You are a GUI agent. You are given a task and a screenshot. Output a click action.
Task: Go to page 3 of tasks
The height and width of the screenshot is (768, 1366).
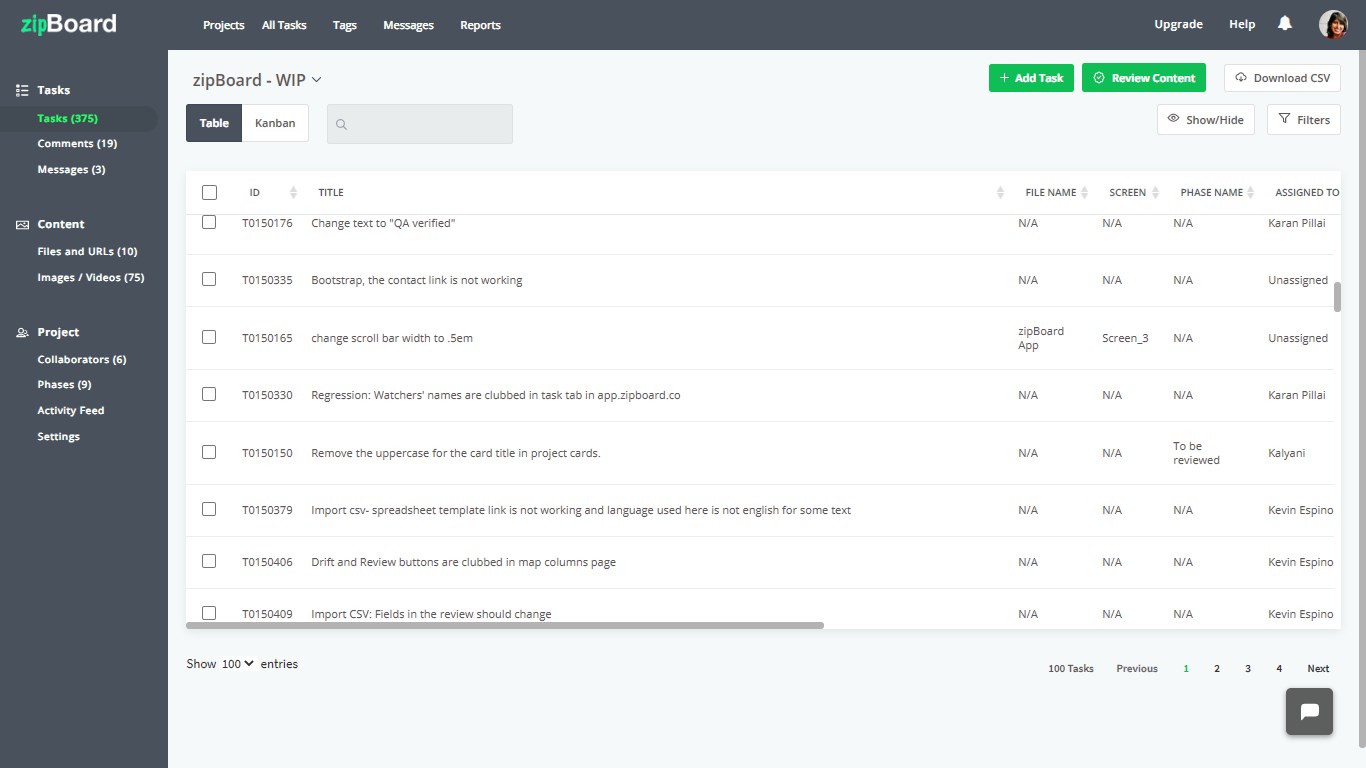pyautogui.click(x=1248, y=669)
